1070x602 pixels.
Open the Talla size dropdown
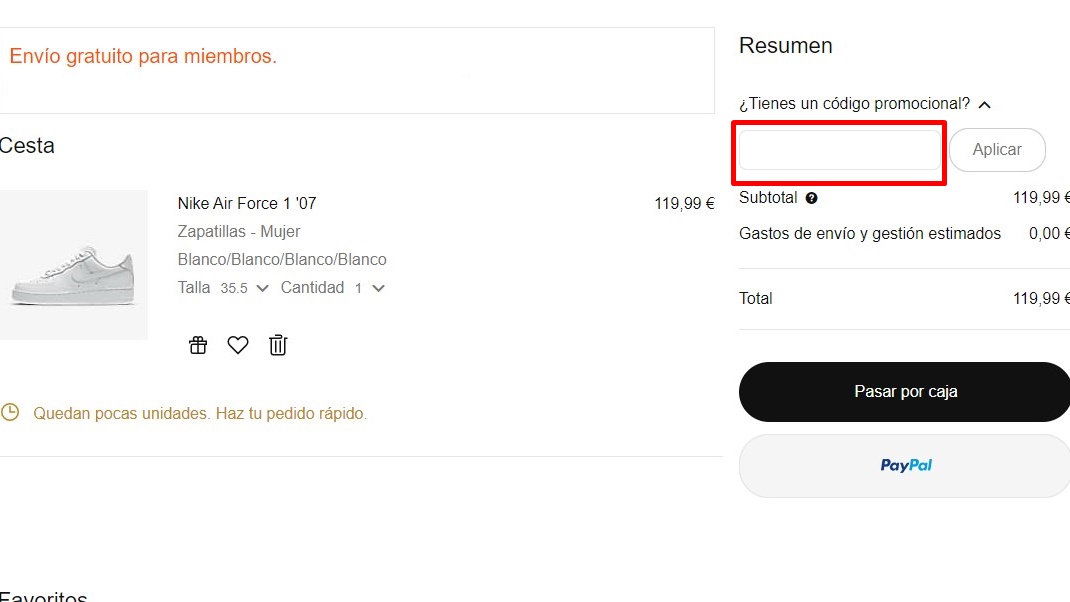245,288
